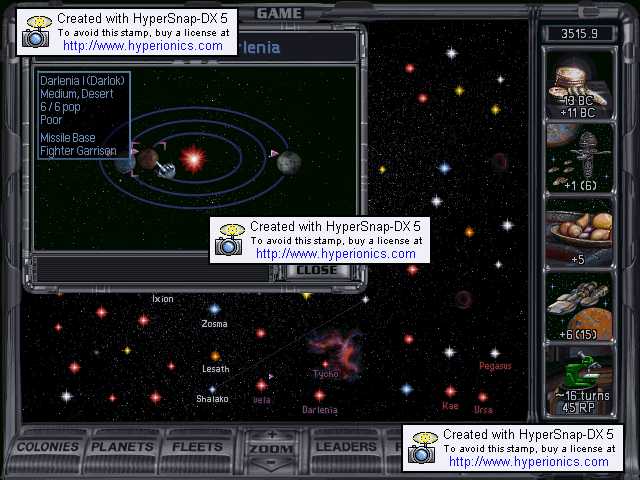Viewport: 640px width, 480px height.
Task: Open the freighters panel showing +6 (15)
Action: (x=579, y=307)
